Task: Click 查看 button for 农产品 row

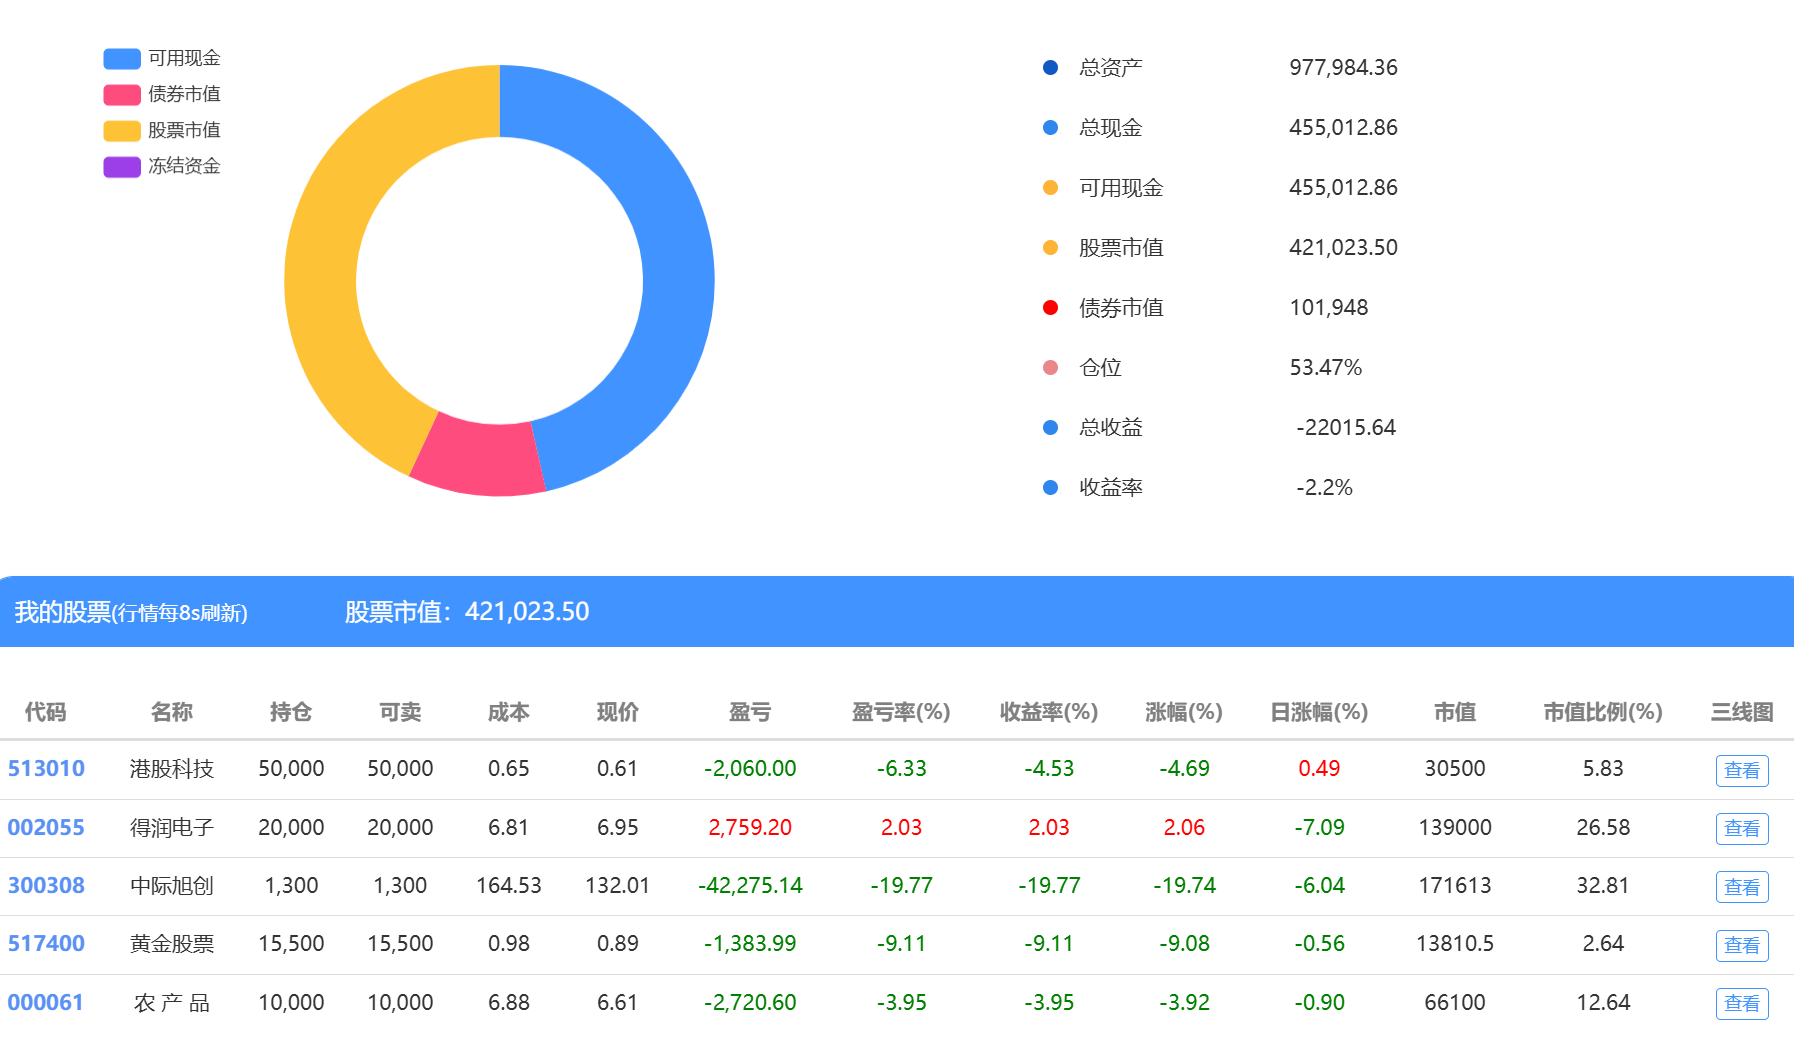Action: tap(1741, 1003)
